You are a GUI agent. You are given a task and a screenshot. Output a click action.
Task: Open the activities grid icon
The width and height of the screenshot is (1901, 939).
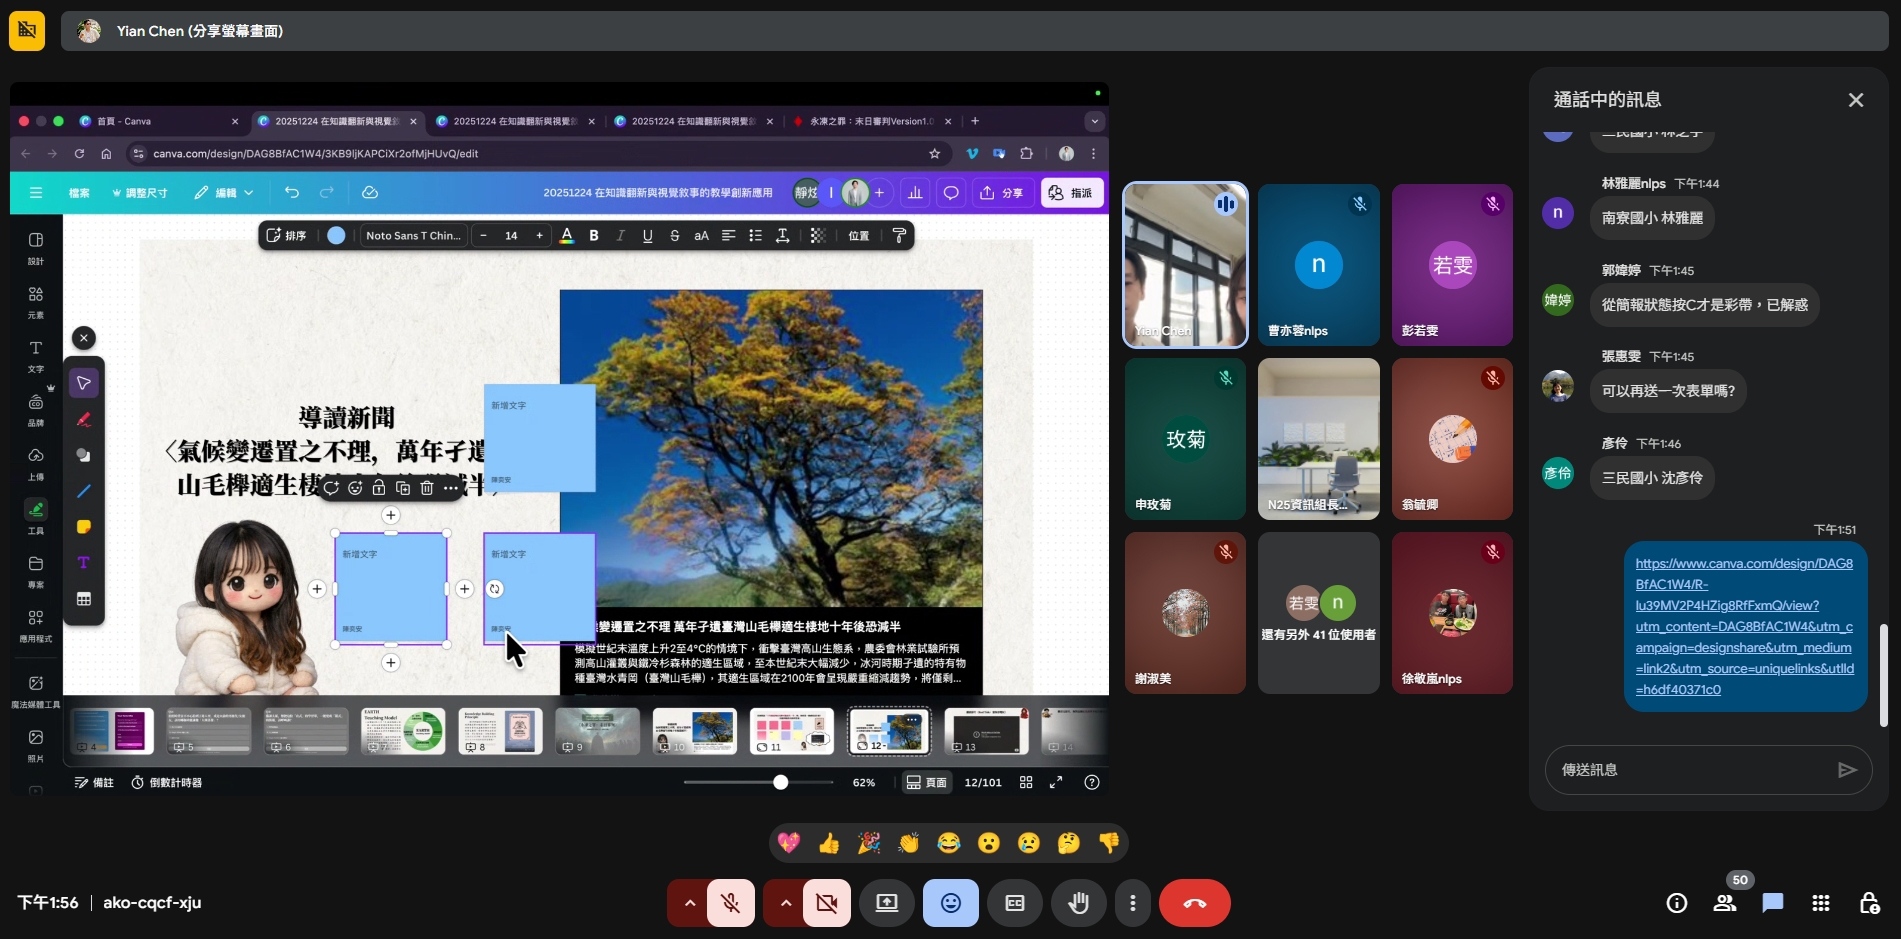tap(1820, 903)
